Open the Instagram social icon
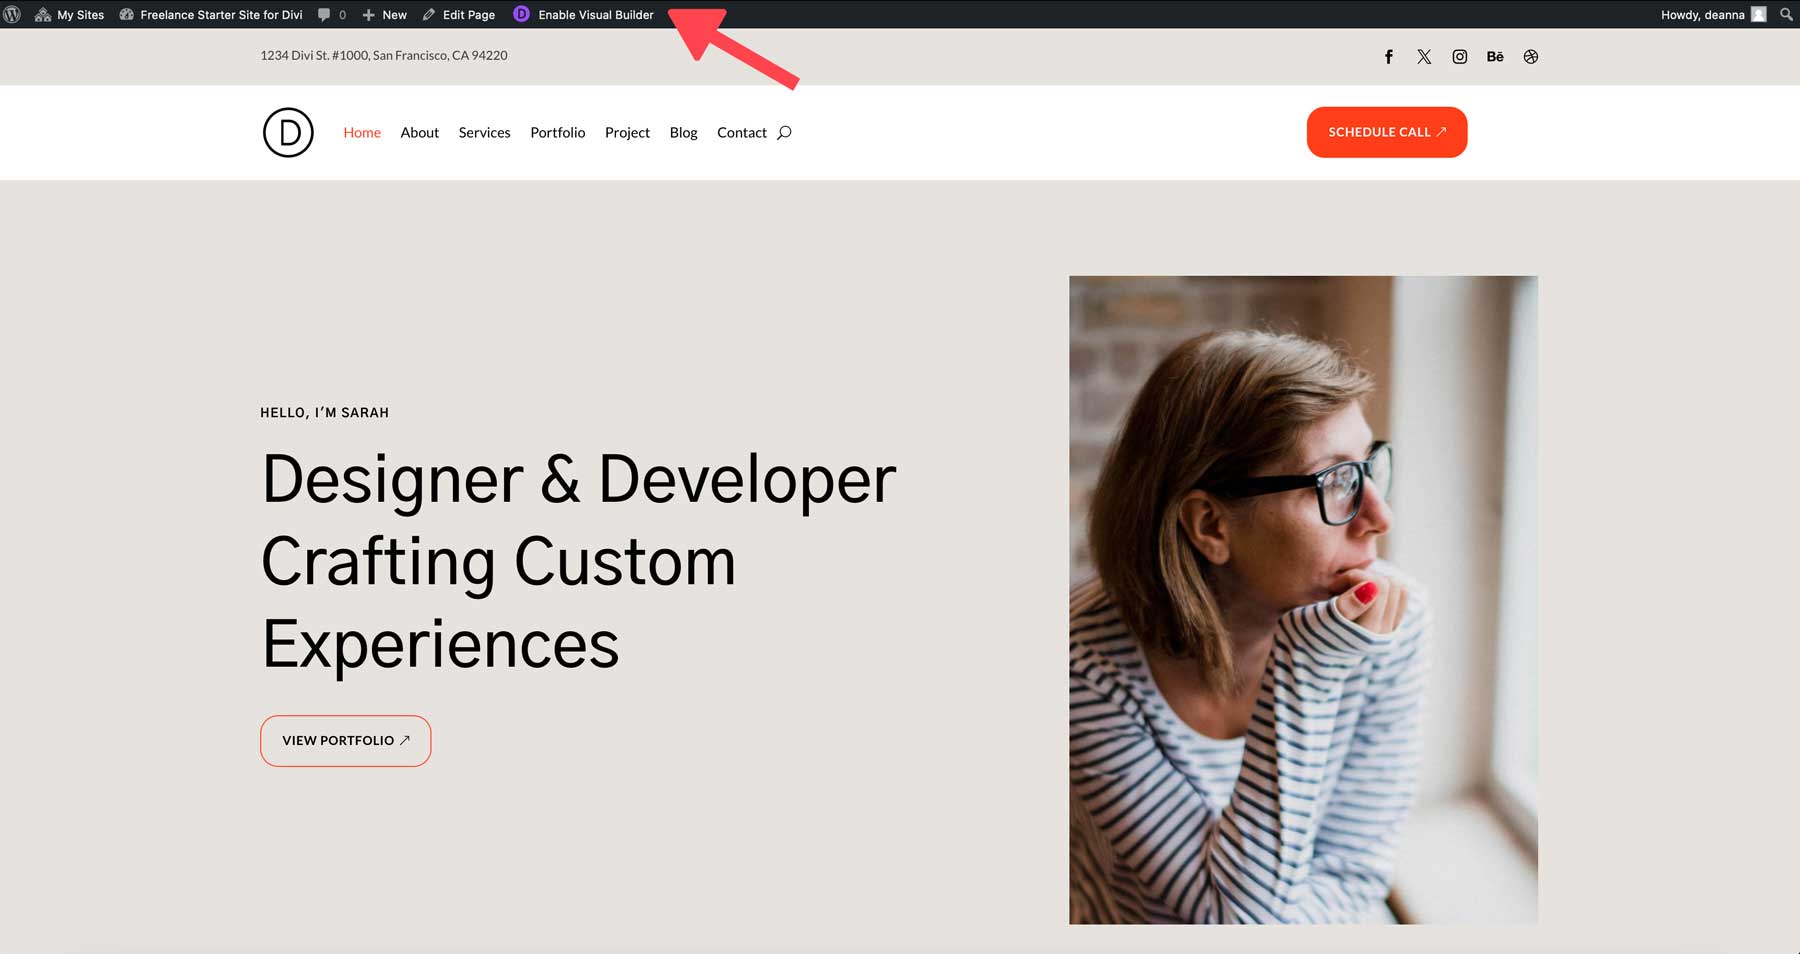Viewport: 1800px width, 954px height. (x=1460, y=56)
